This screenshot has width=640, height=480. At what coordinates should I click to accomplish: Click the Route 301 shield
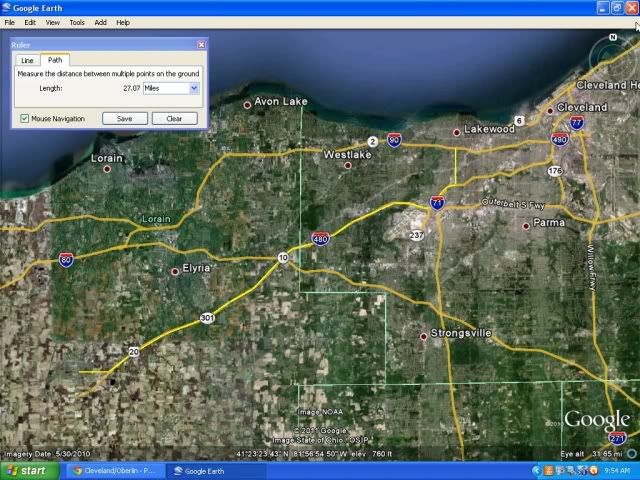click(x=207, y=318)
